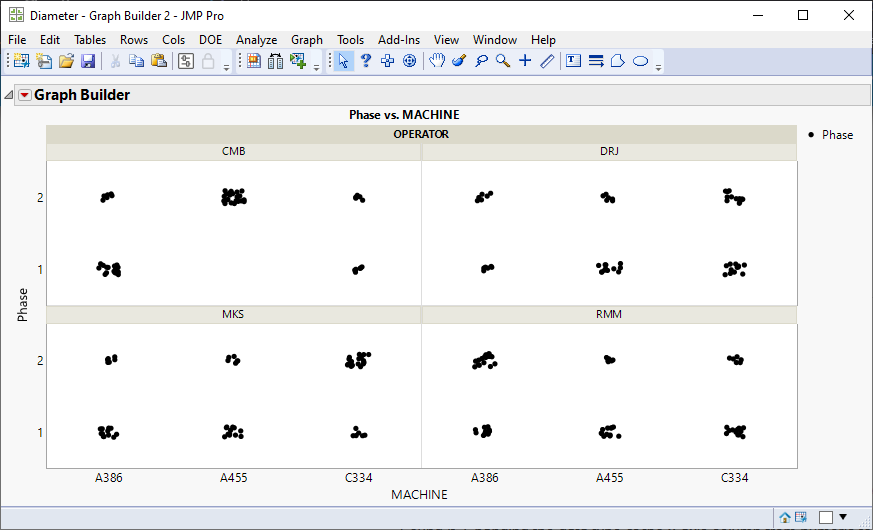Screen dimensions: 873x530
Task: Click the graph title Phase vs. MACHINE
Action: tap(404, 115)
